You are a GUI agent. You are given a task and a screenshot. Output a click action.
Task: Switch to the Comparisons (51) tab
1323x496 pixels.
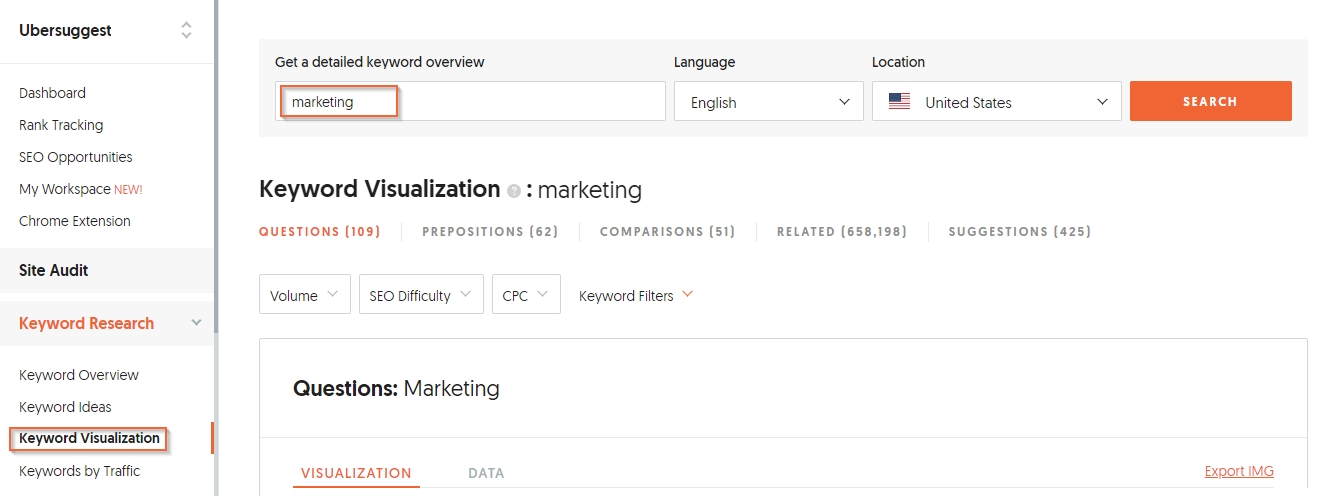tap(667, 232)
